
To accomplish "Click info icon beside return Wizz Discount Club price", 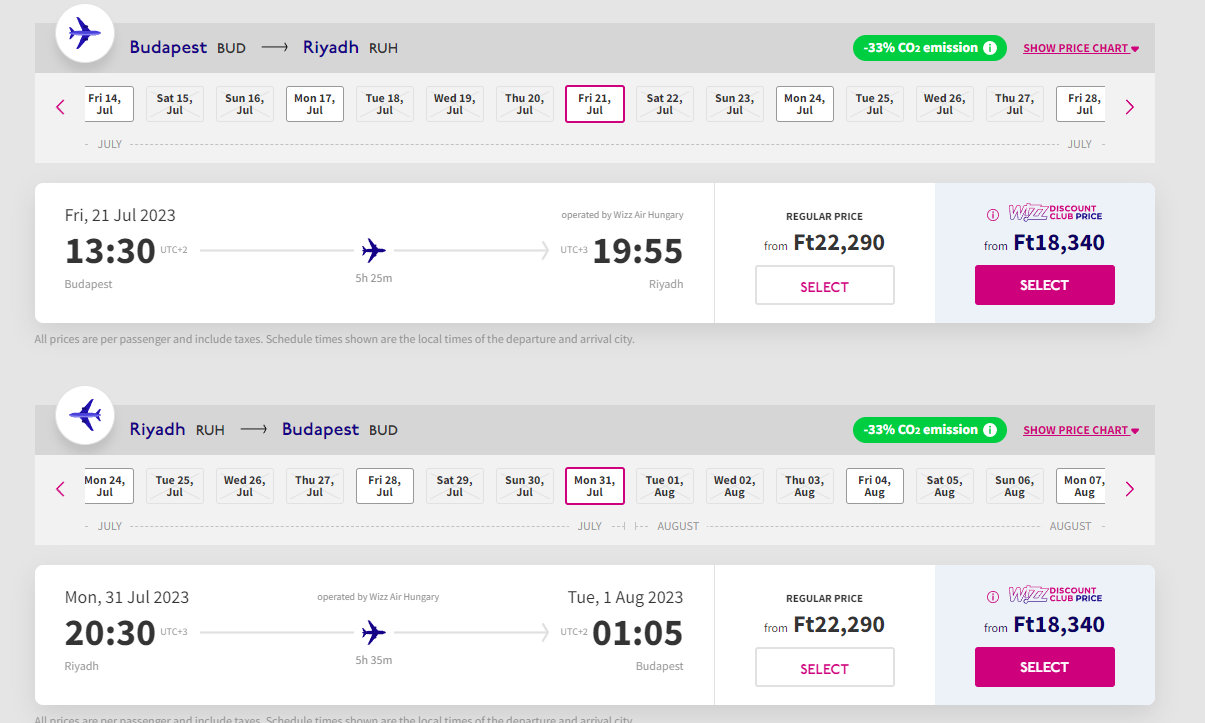I will pyautogui.click(x=993, y=596).
